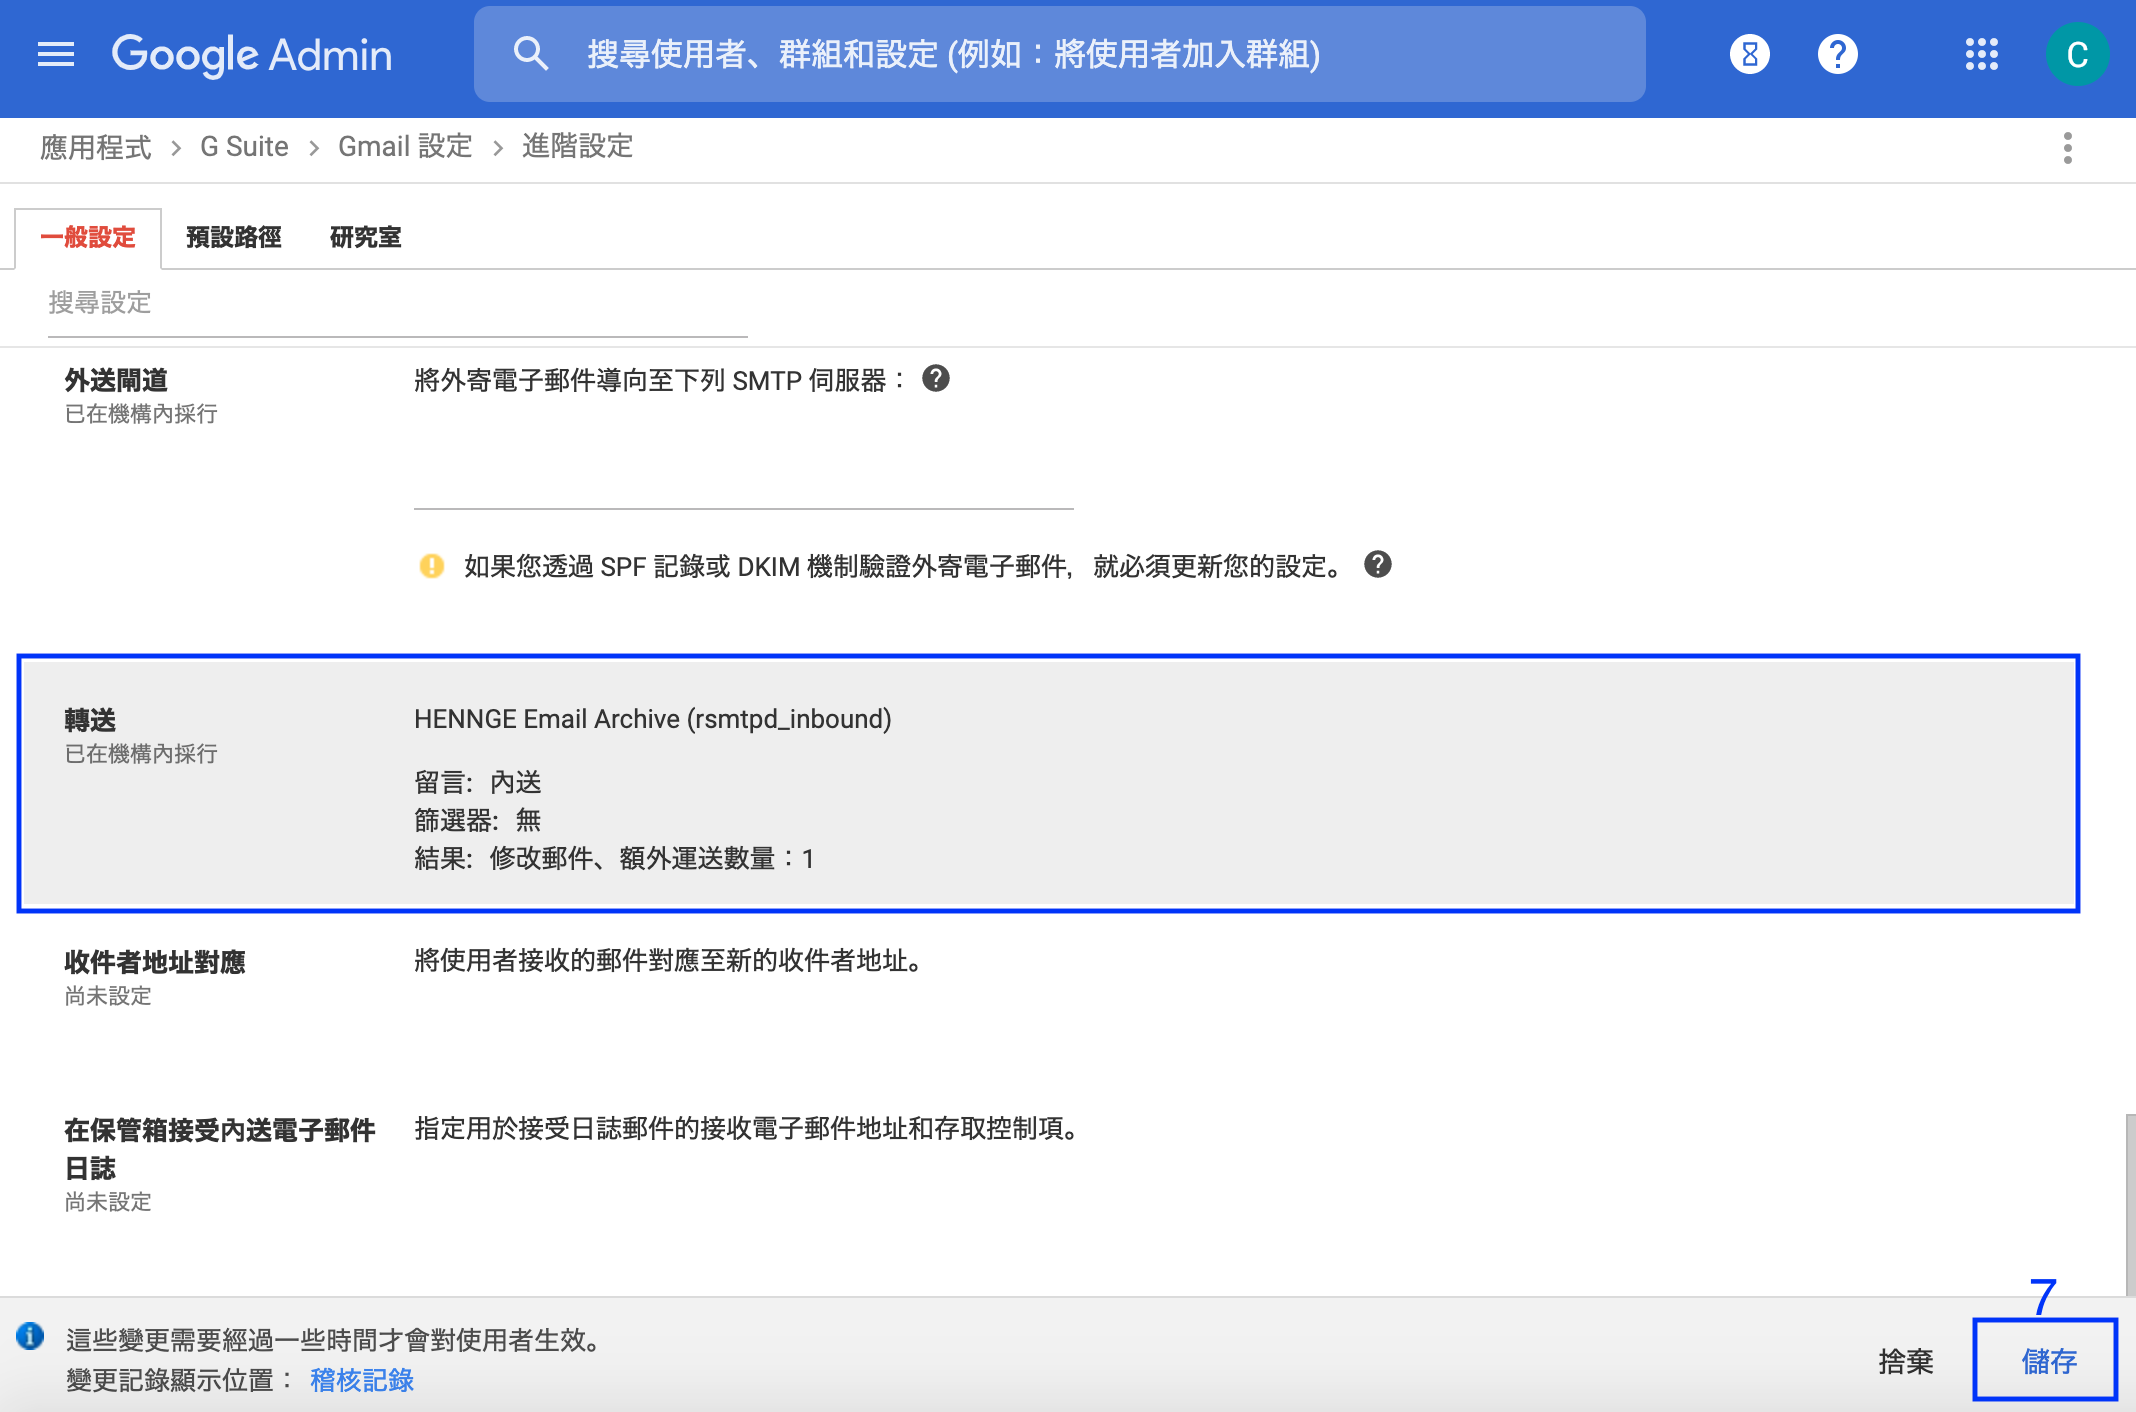Open the 稽核記錄 link

coord(362,1381)
